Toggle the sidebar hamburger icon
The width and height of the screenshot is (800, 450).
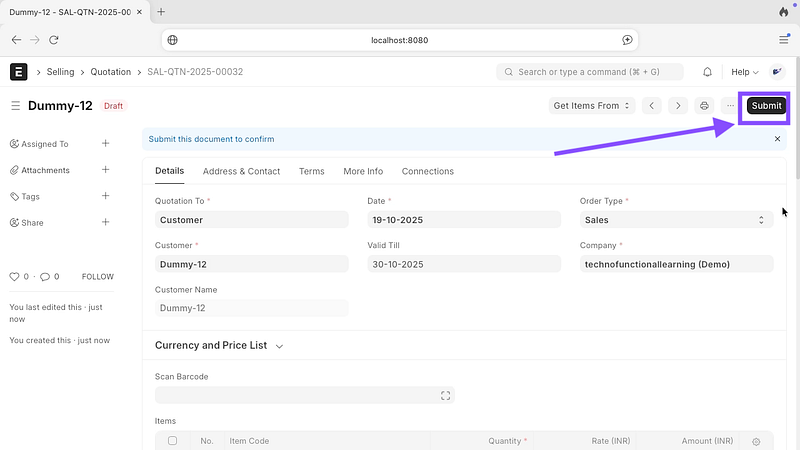coord(15,106)
